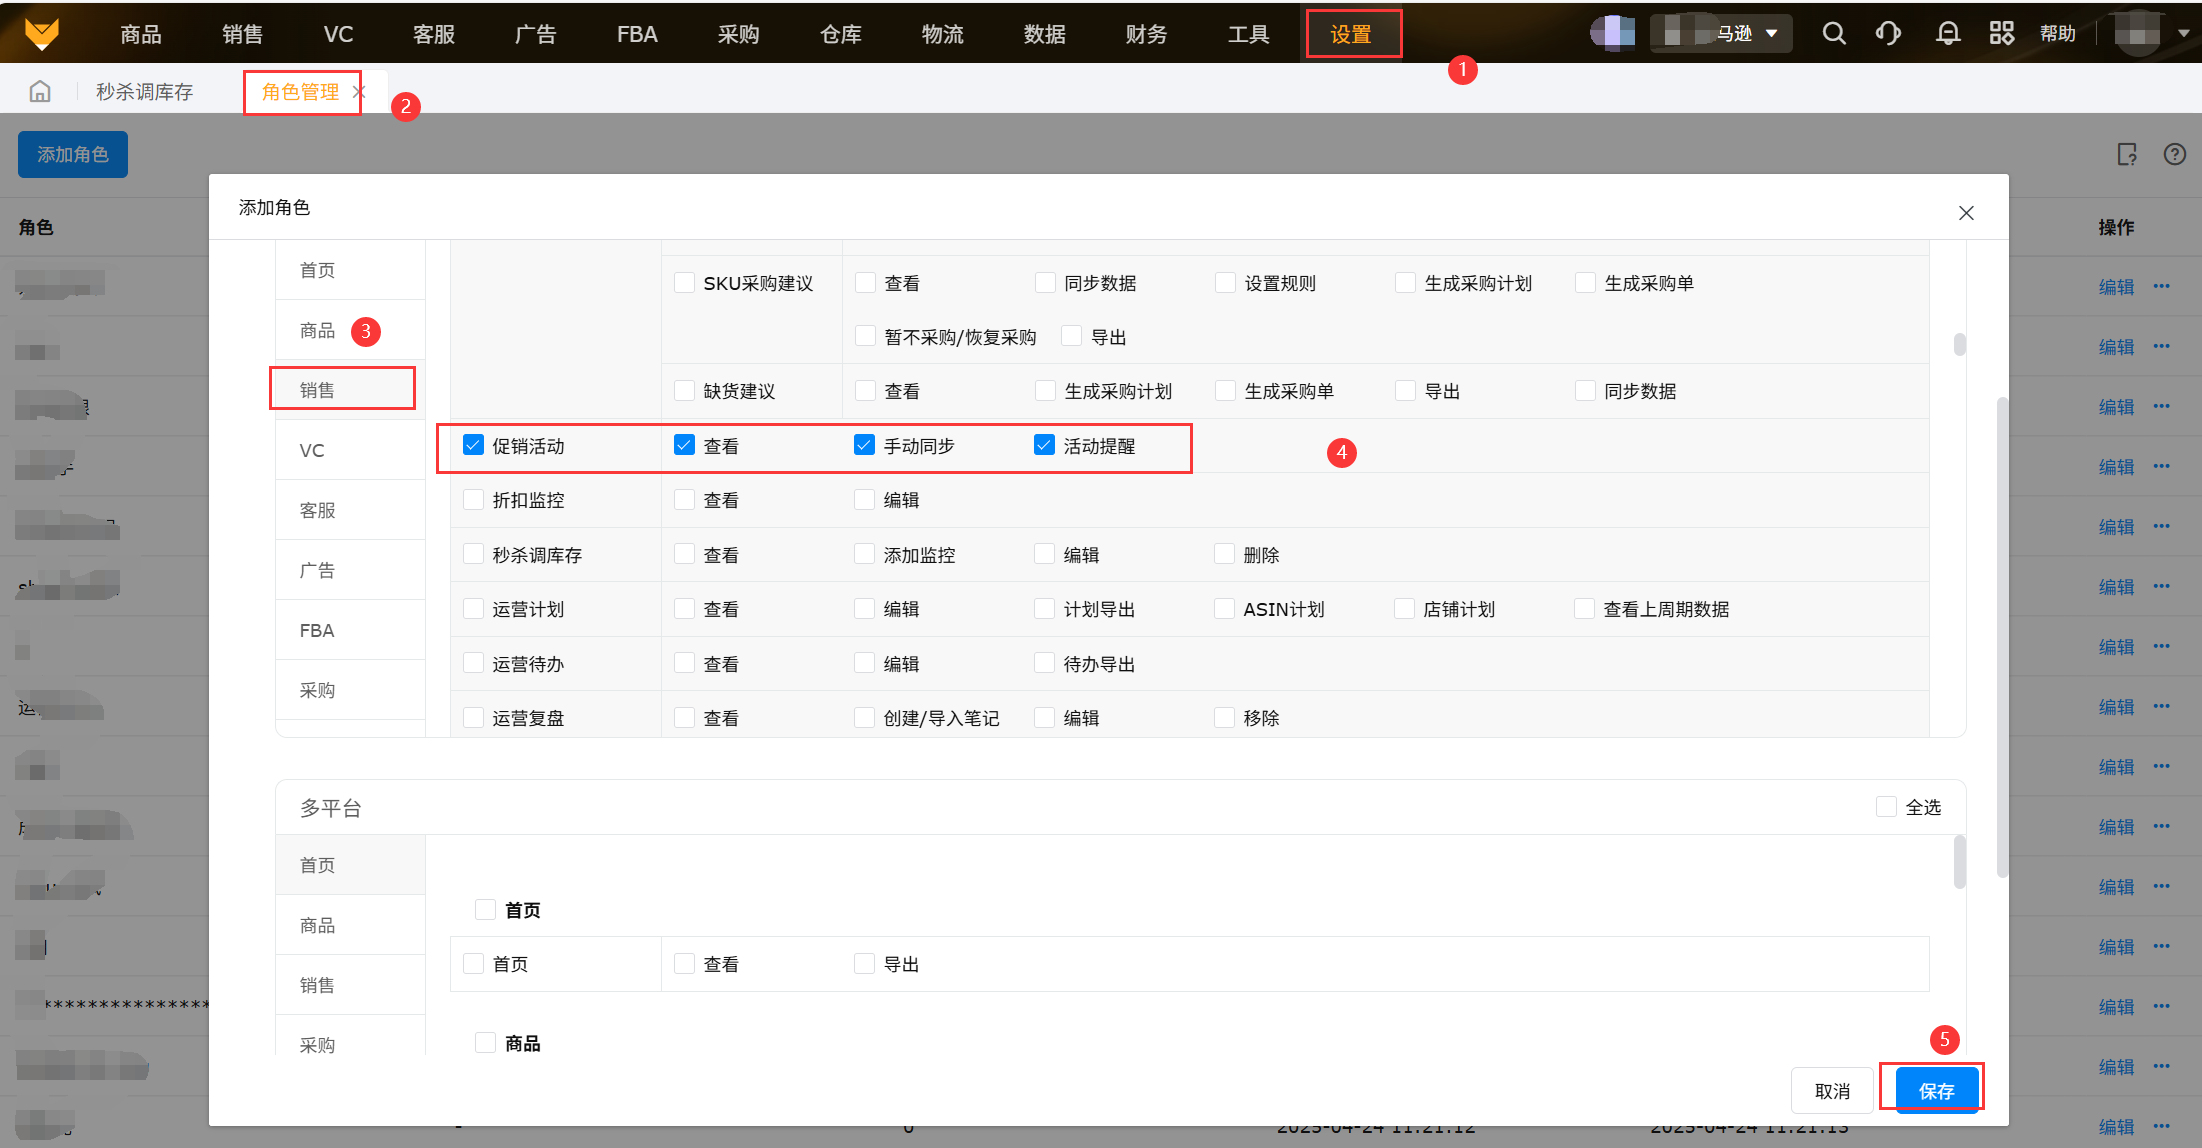
Task: Click the 保存 button
Action: point(1936,1091)
